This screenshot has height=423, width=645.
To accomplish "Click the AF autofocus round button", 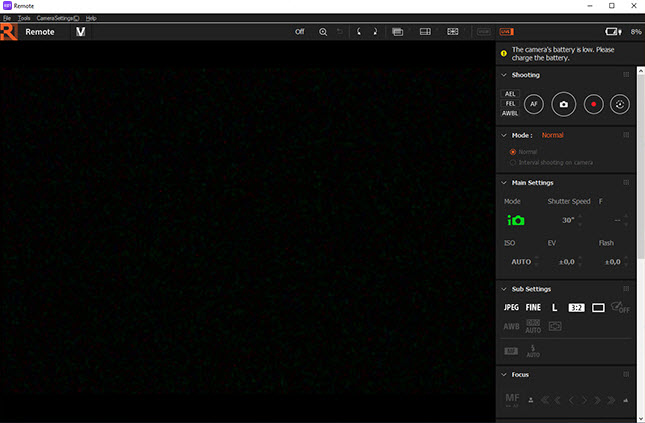I will coord(534,104).
